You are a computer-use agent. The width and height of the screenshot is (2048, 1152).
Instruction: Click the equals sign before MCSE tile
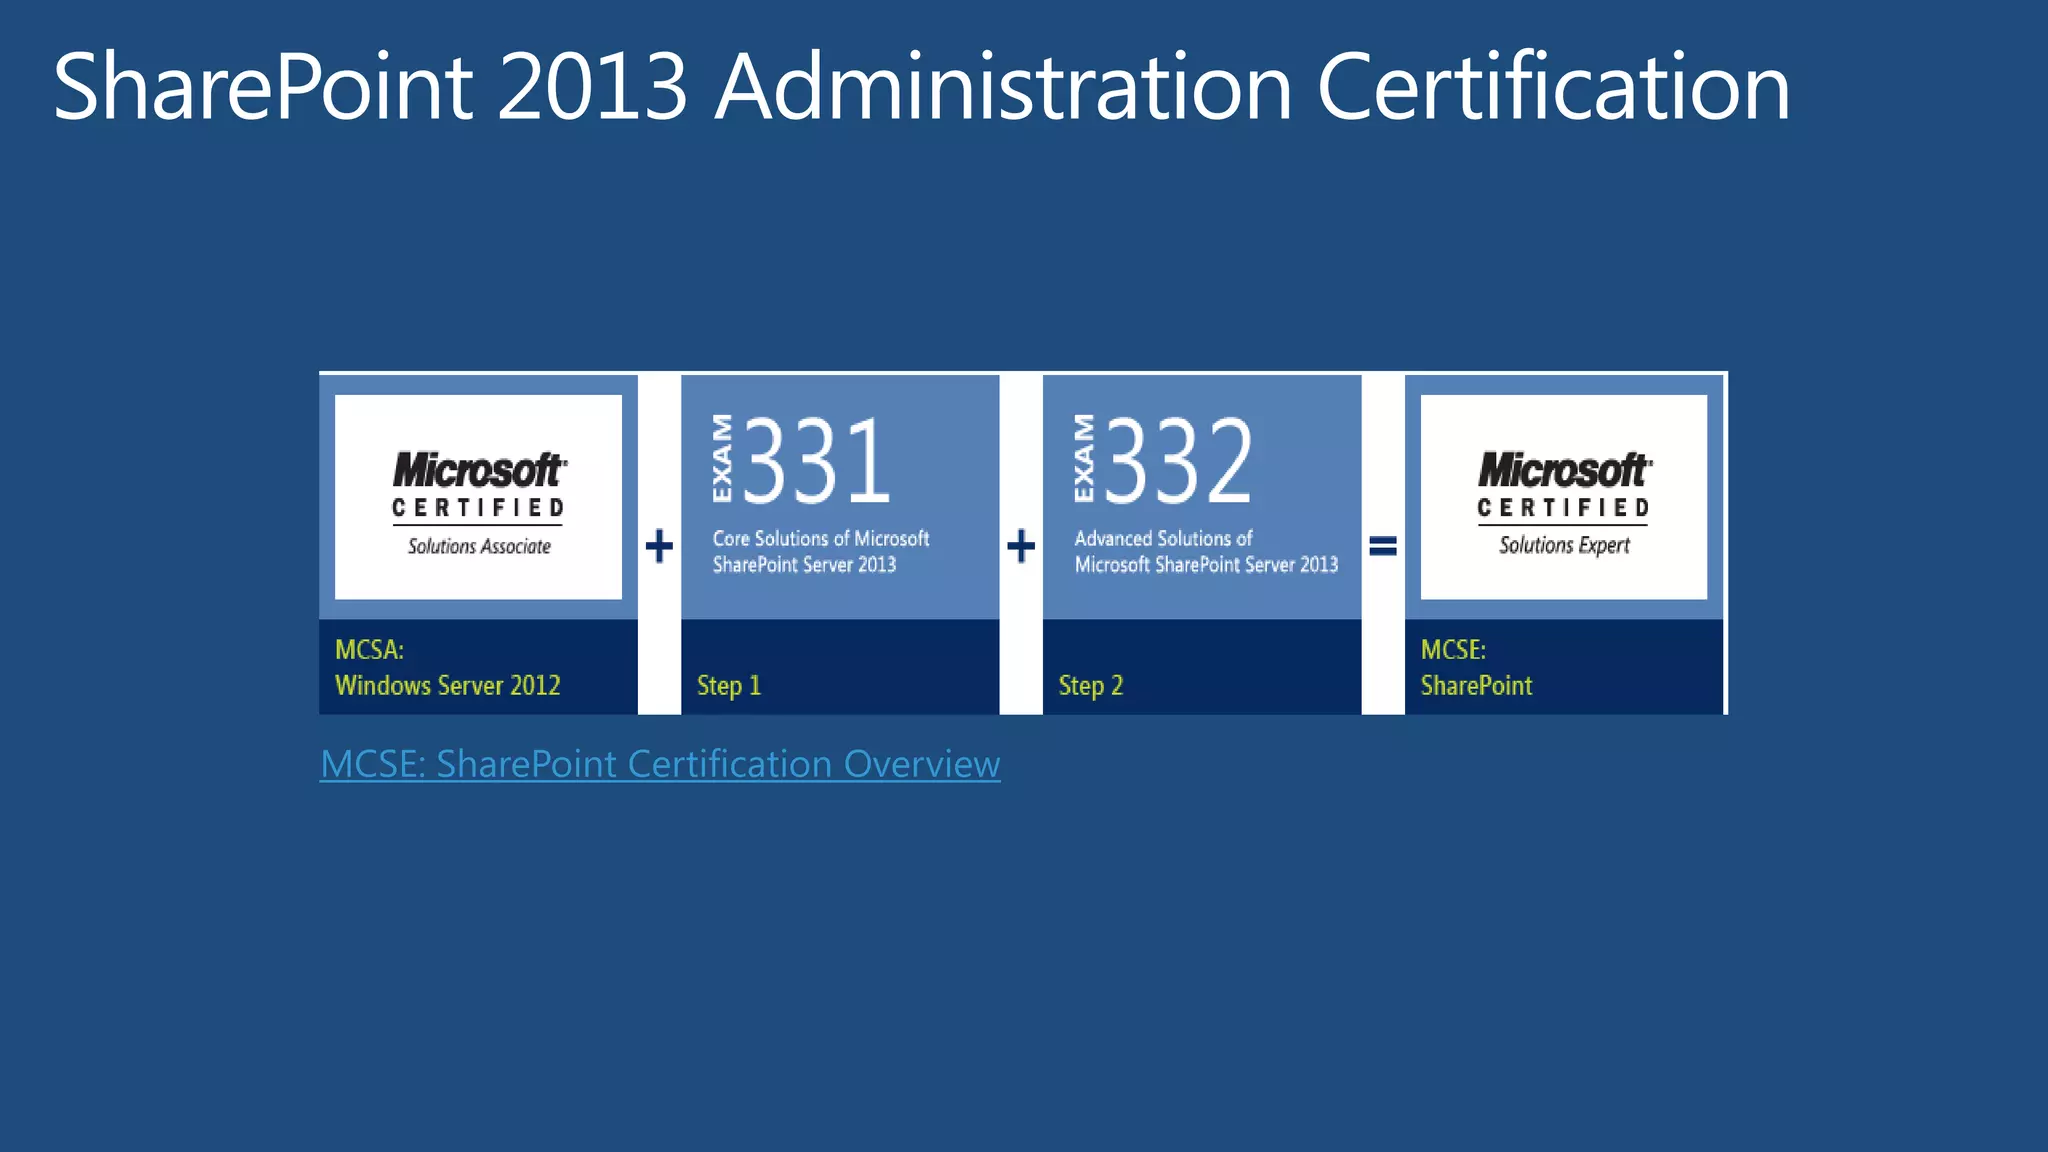click(x=1383, y=546)
